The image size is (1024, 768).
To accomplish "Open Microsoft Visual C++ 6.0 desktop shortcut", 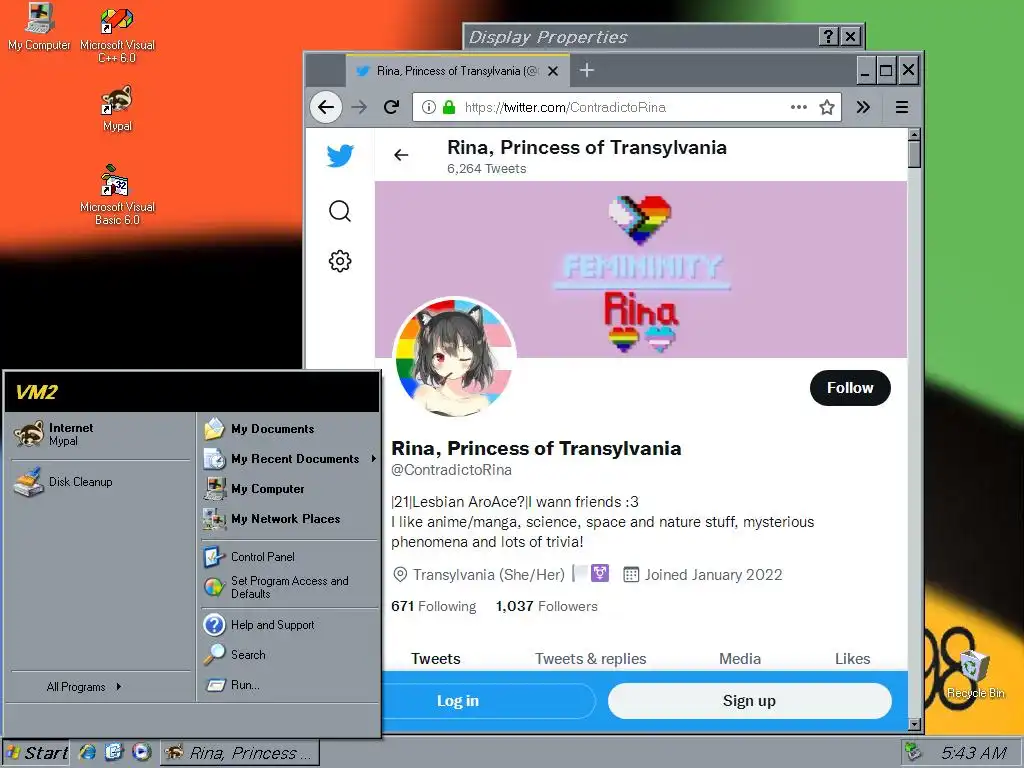I will [117, 33].
